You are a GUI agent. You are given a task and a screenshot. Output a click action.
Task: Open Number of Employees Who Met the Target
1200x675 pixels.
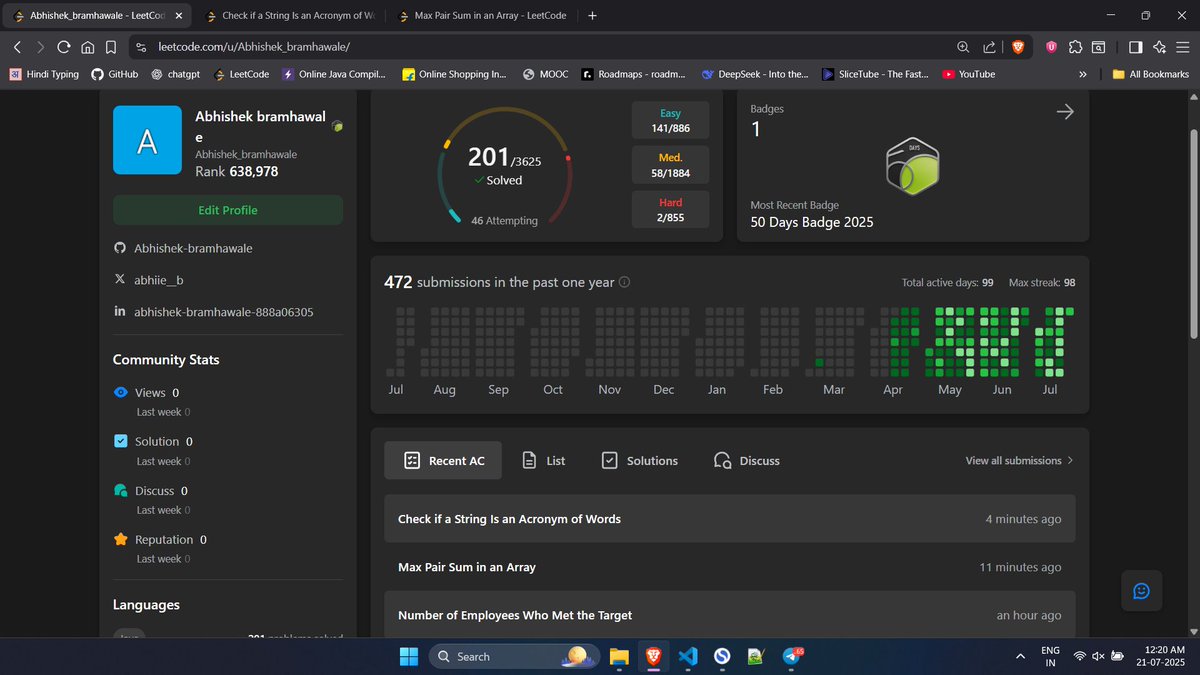pos(730,614)
